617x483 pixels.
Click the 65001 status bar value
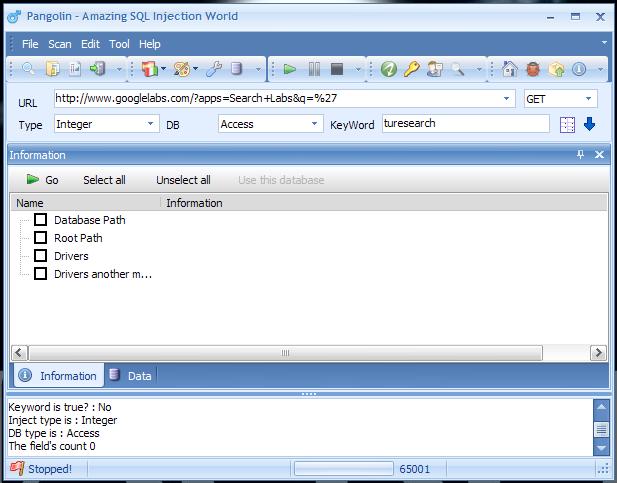click(x=414, y=469)
